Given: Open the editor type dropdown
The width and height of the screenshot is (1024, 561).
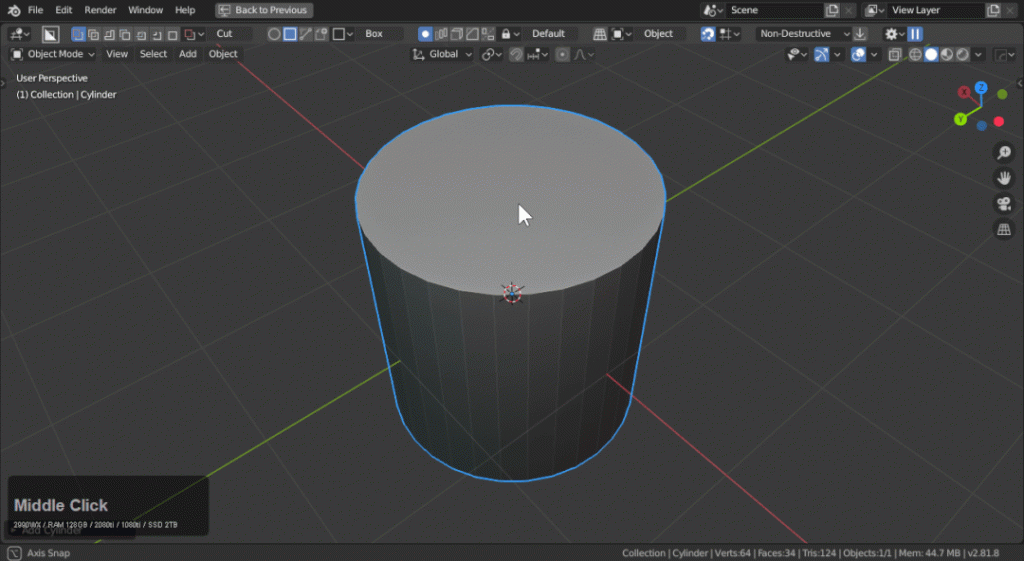Looking at the screenshot, I should pyautogui.click(x=20, y=33).
